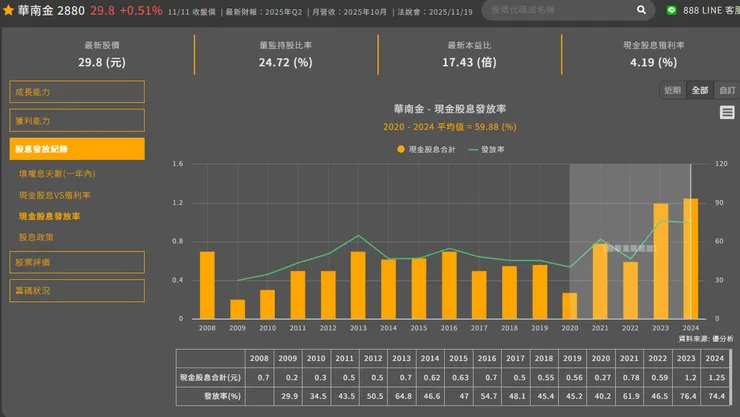Click table cell with payout rate 64.8
The width and height of the screenshot is (740, 417).
click(403, 396)
